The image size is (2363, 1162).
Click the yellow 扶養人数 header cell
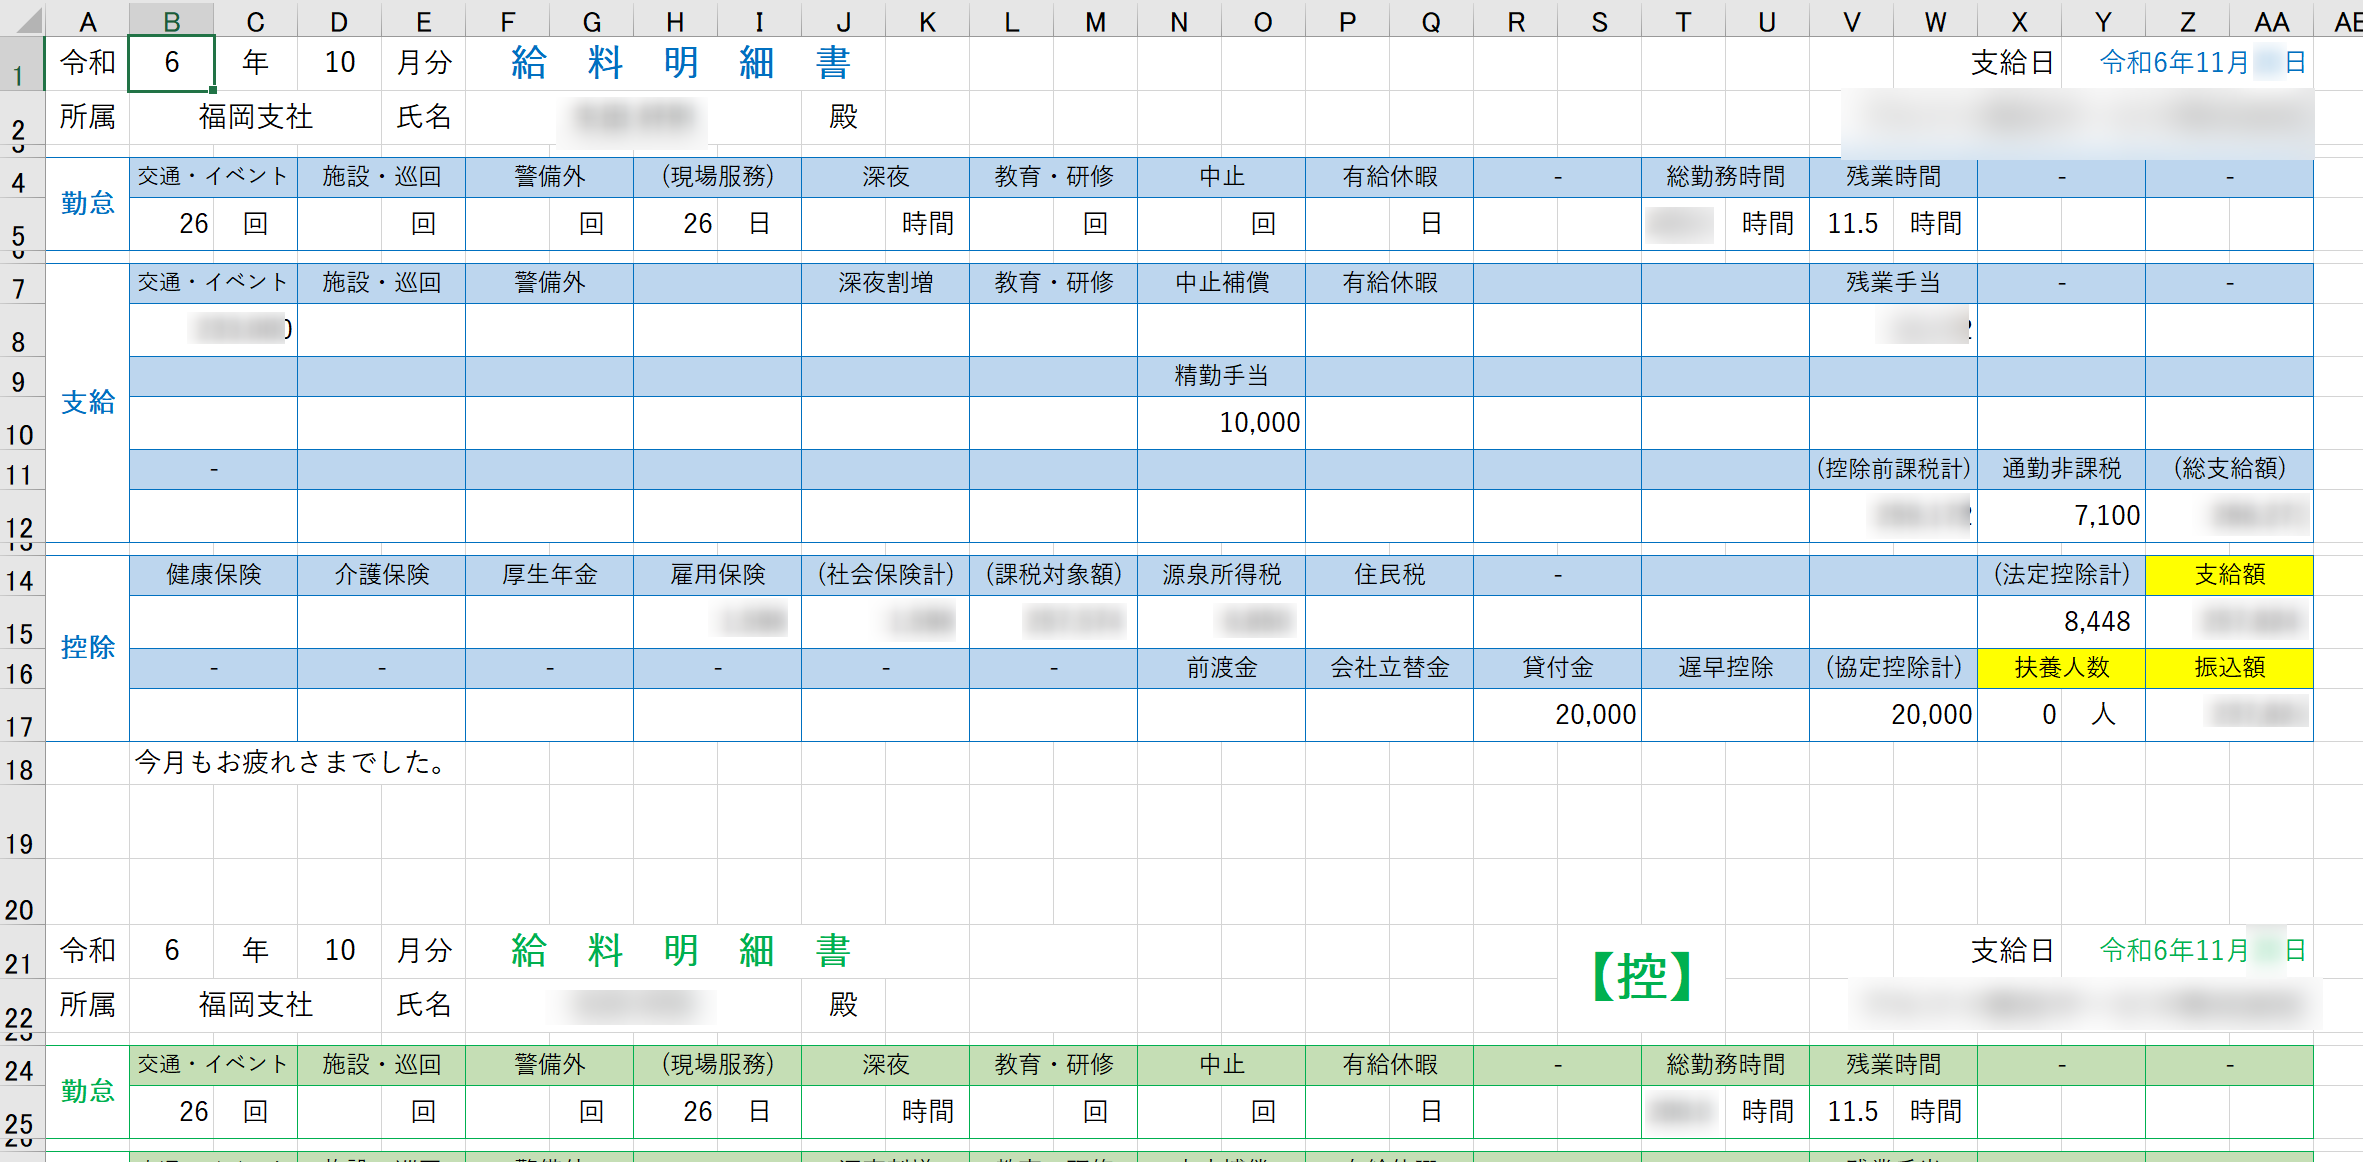click(x=2061, y=668)
